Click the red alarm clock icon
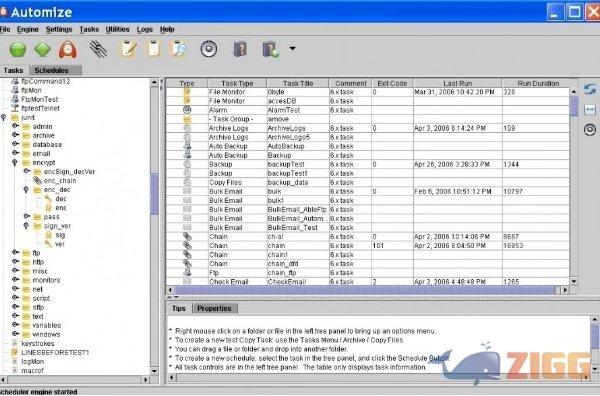Screen dimensions: 600x396 (x=68, y=49)
